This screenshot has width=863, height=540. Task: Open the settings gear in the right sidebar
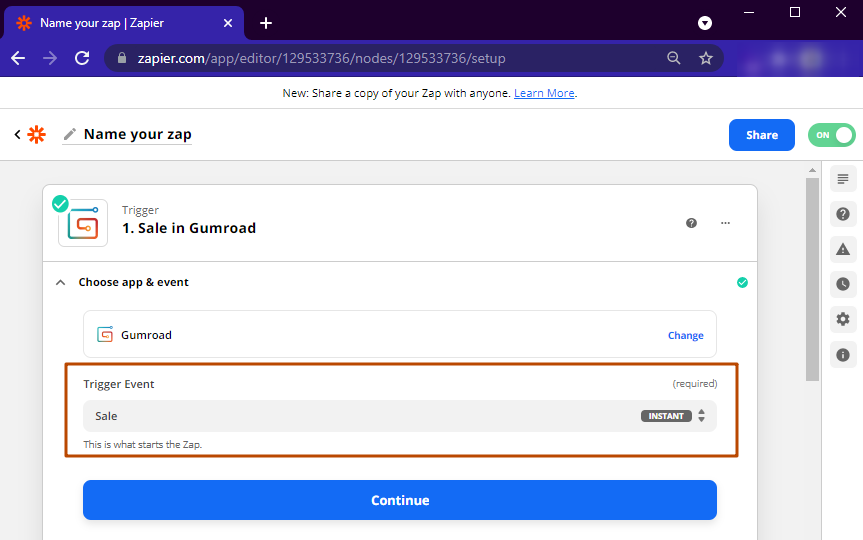click(843, 319)
